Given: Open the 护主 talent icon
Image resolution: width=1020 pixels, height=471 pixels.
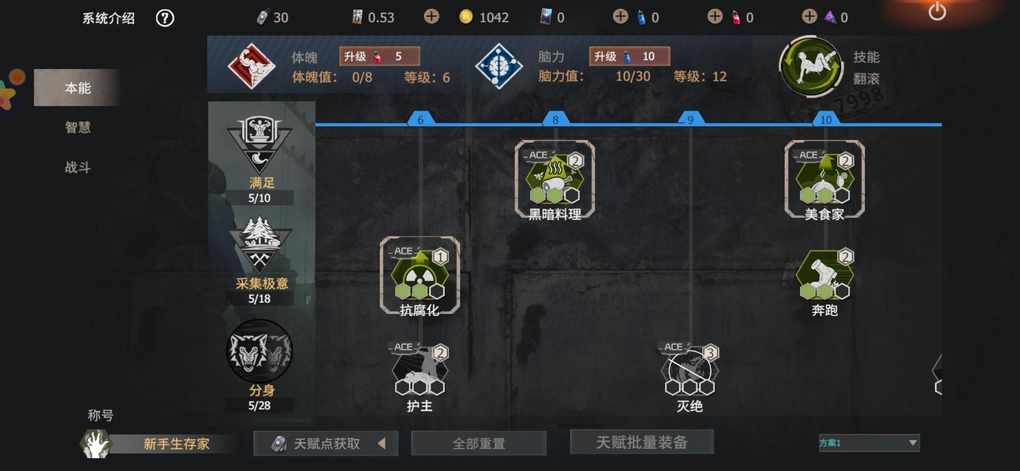Looking at the screenshot, I should (420, 372).
